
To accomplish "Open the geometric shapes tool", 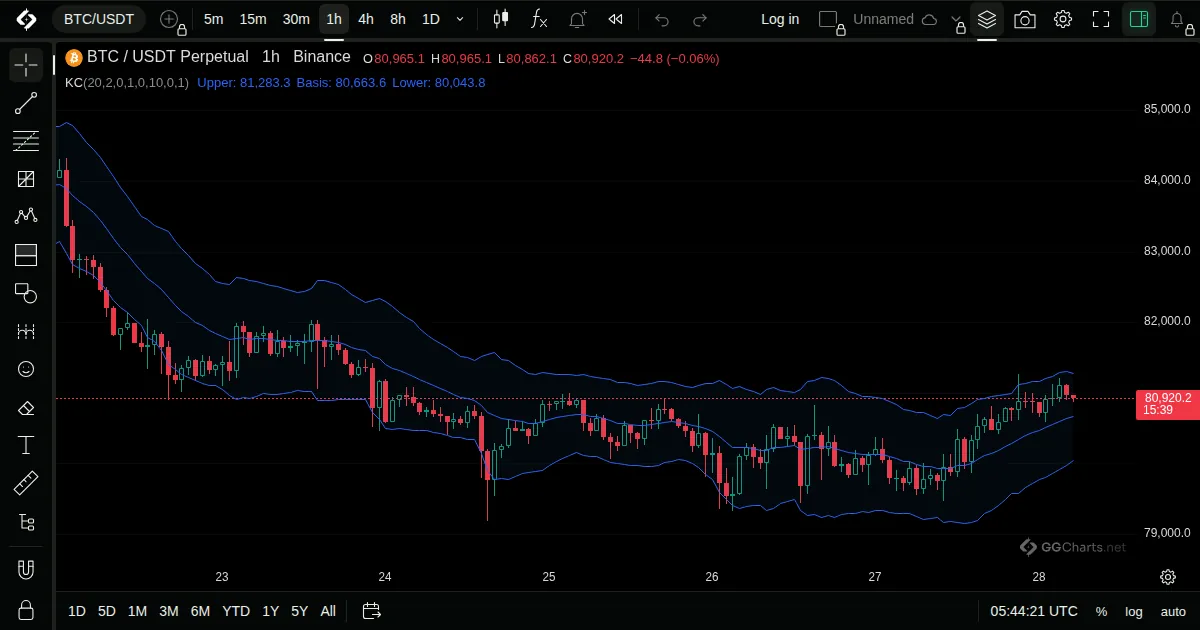I will pos(26,293).
